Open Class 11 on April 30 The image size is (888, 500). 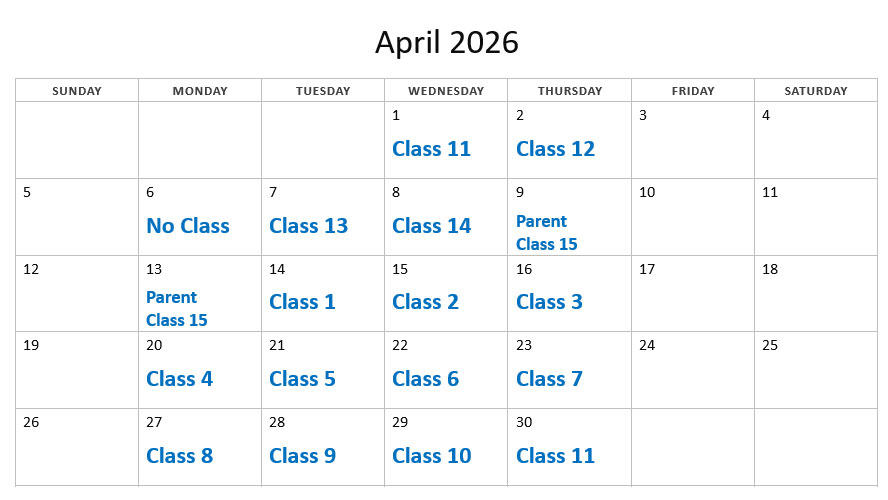click(555, 456)
